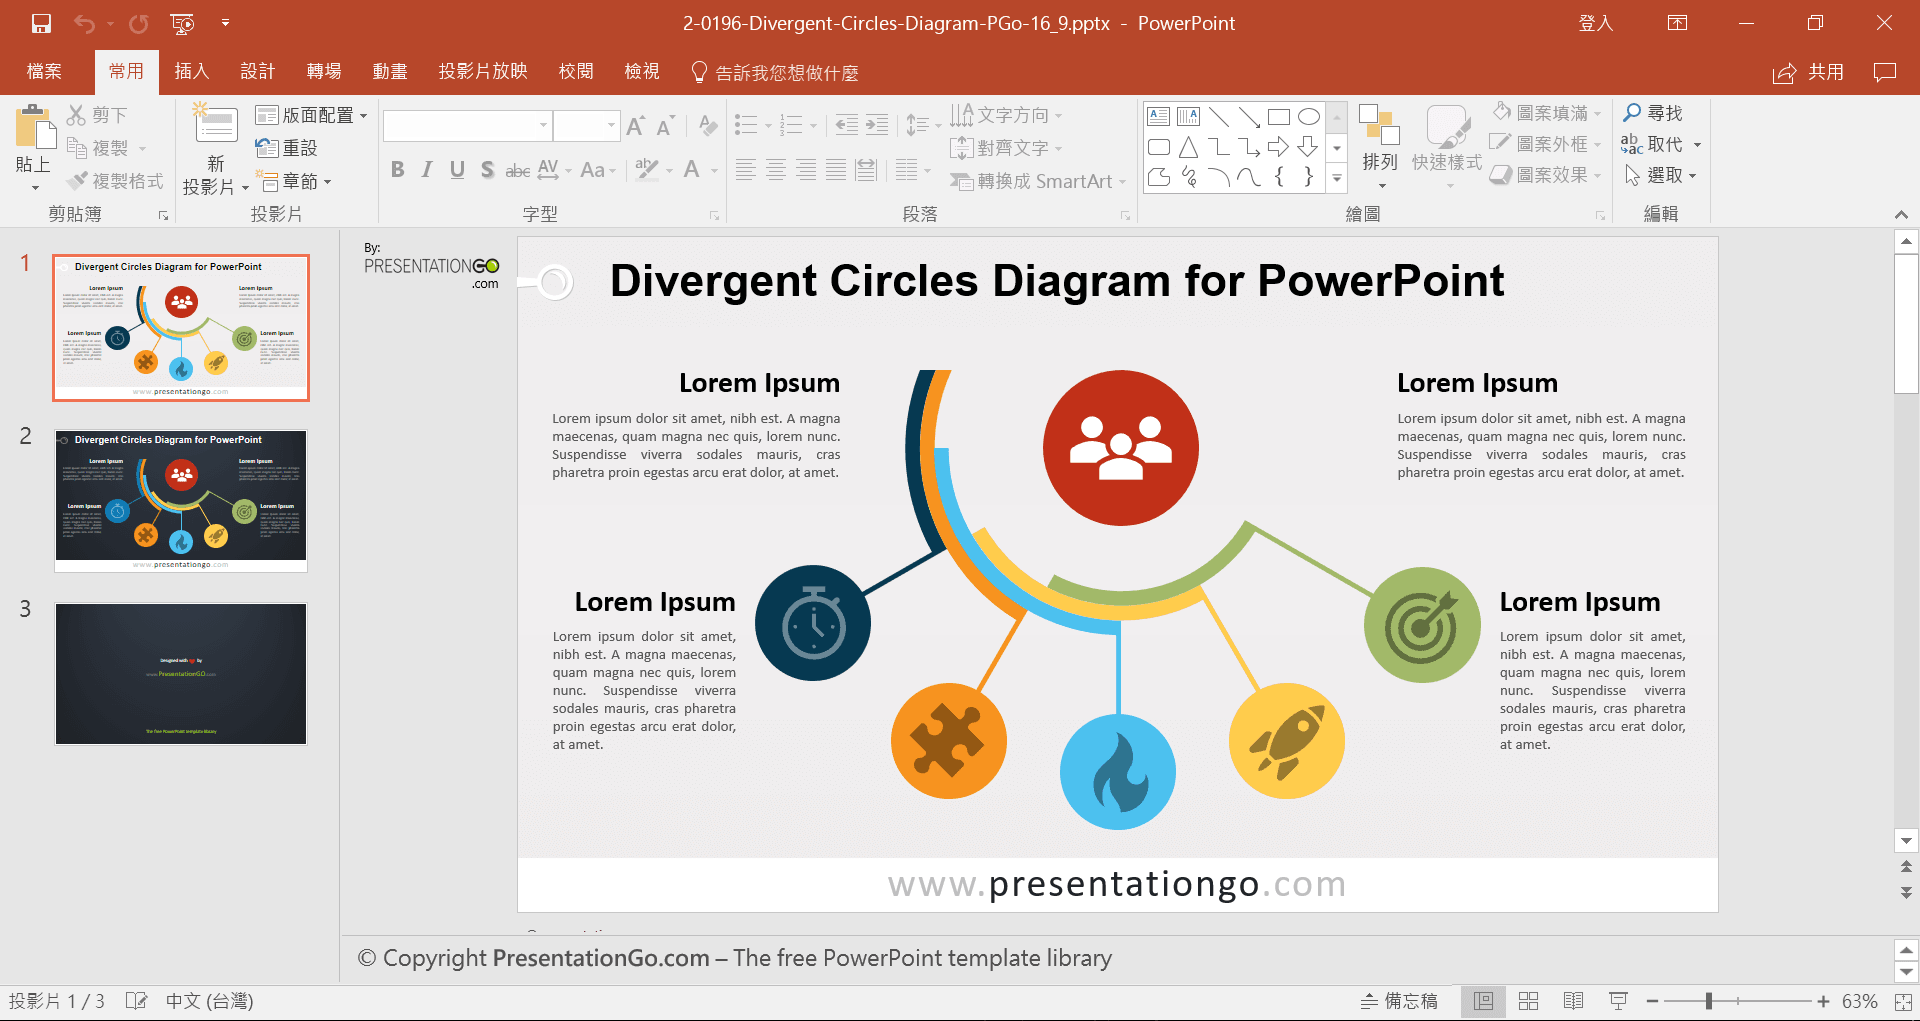The height and width of the screenshot is (1021, 1920).
Task: Decrease font size with the small A icon
Action: (666, 126)
